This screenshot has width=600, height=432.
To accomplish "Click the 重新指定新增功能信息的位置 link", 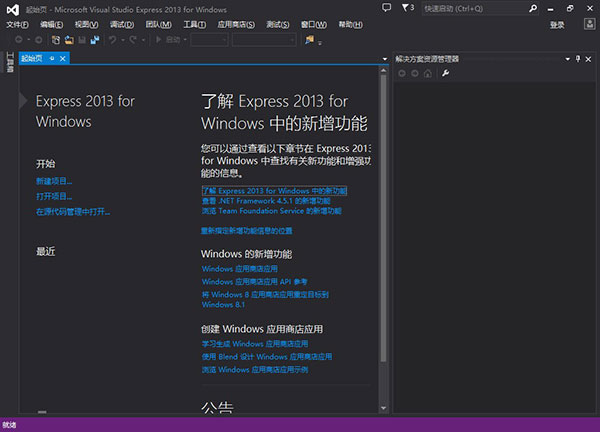I will (x=247, y=231).
